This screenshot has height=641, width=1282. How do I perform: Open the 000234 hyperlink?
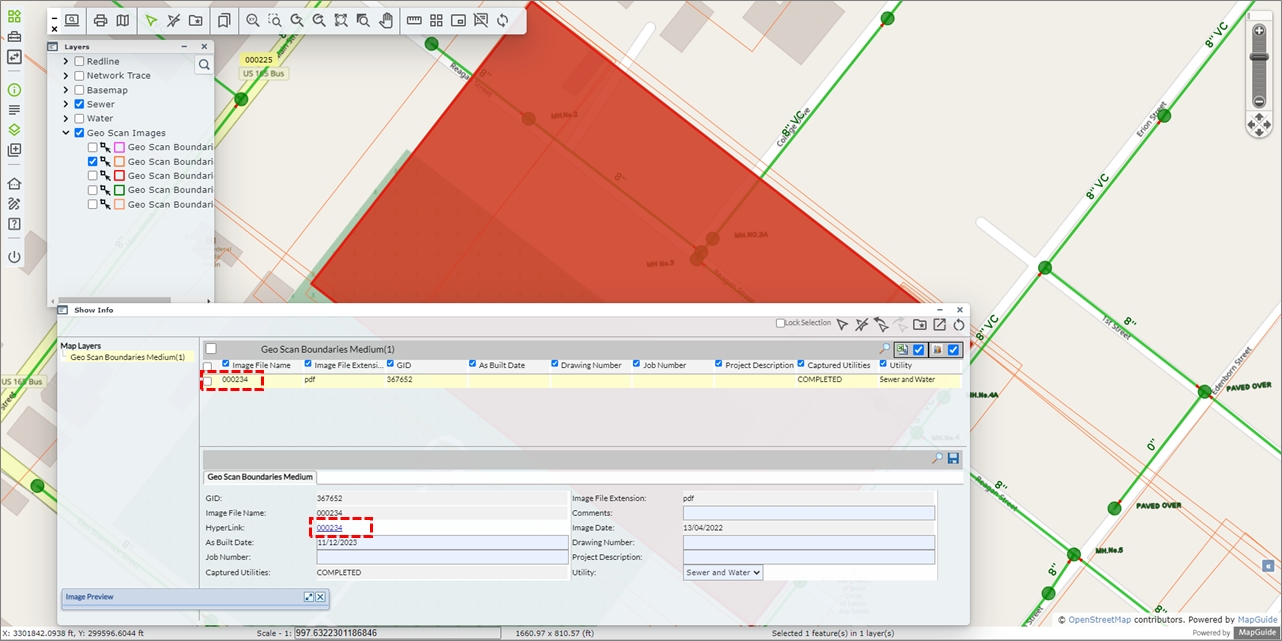329,528
